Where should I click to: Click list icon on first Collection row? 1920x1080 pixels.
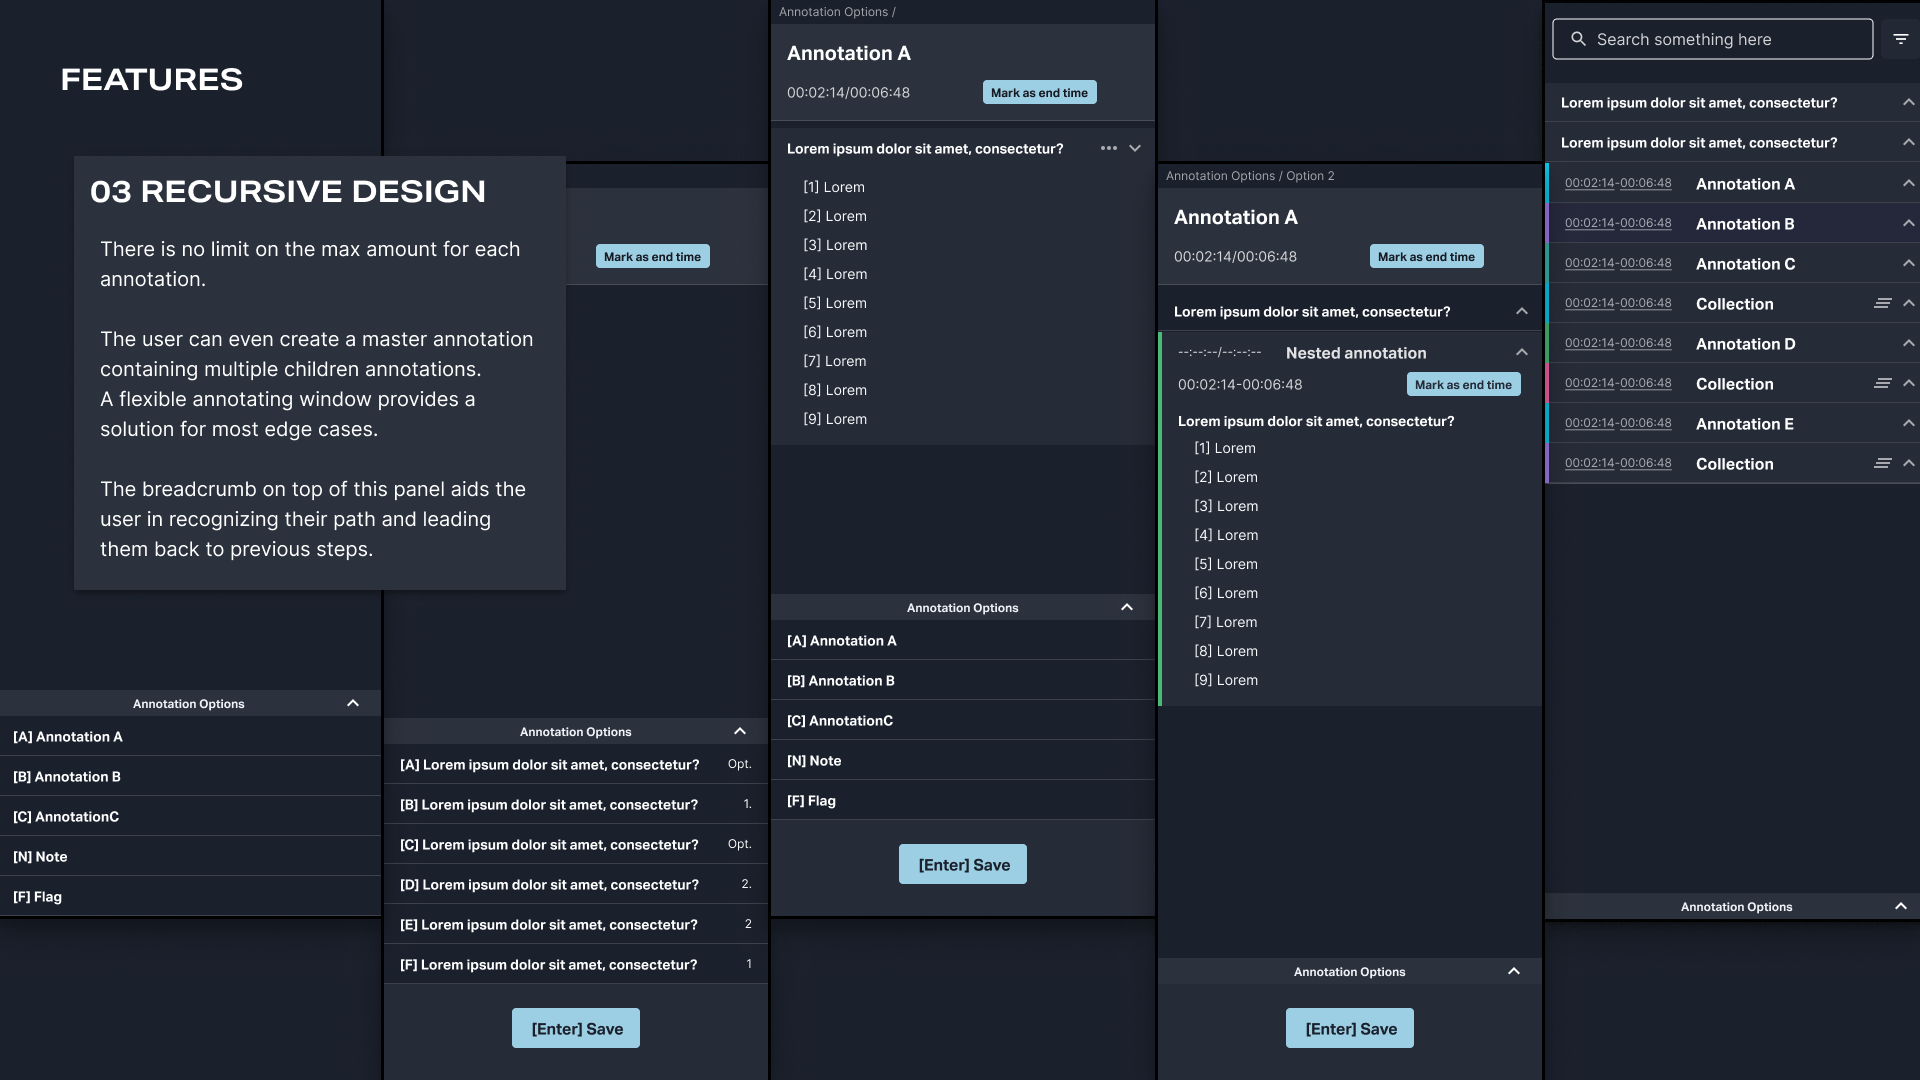(x=1882, y=303)
